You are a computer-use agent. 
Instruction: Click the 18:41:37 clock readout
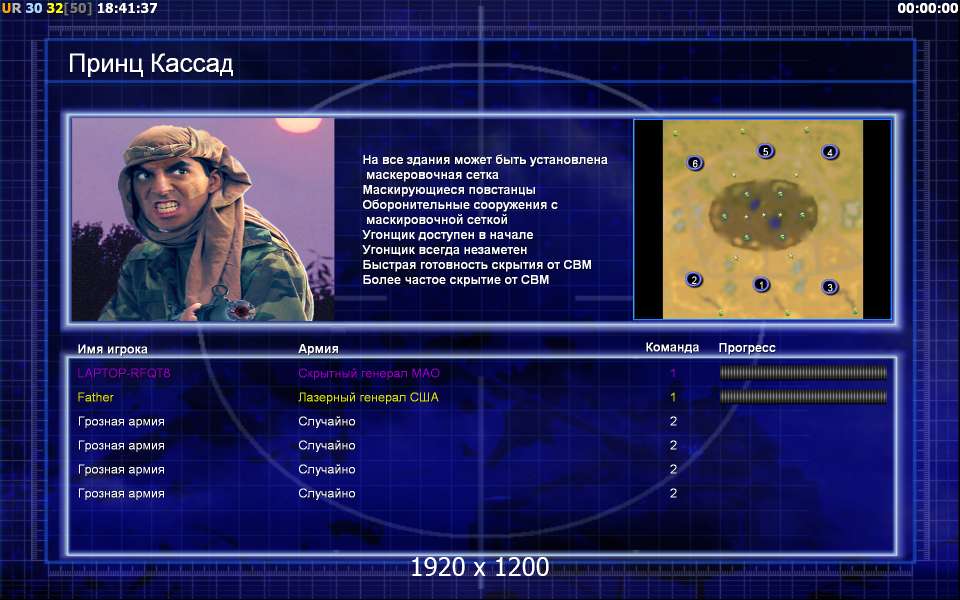[127, 8]
